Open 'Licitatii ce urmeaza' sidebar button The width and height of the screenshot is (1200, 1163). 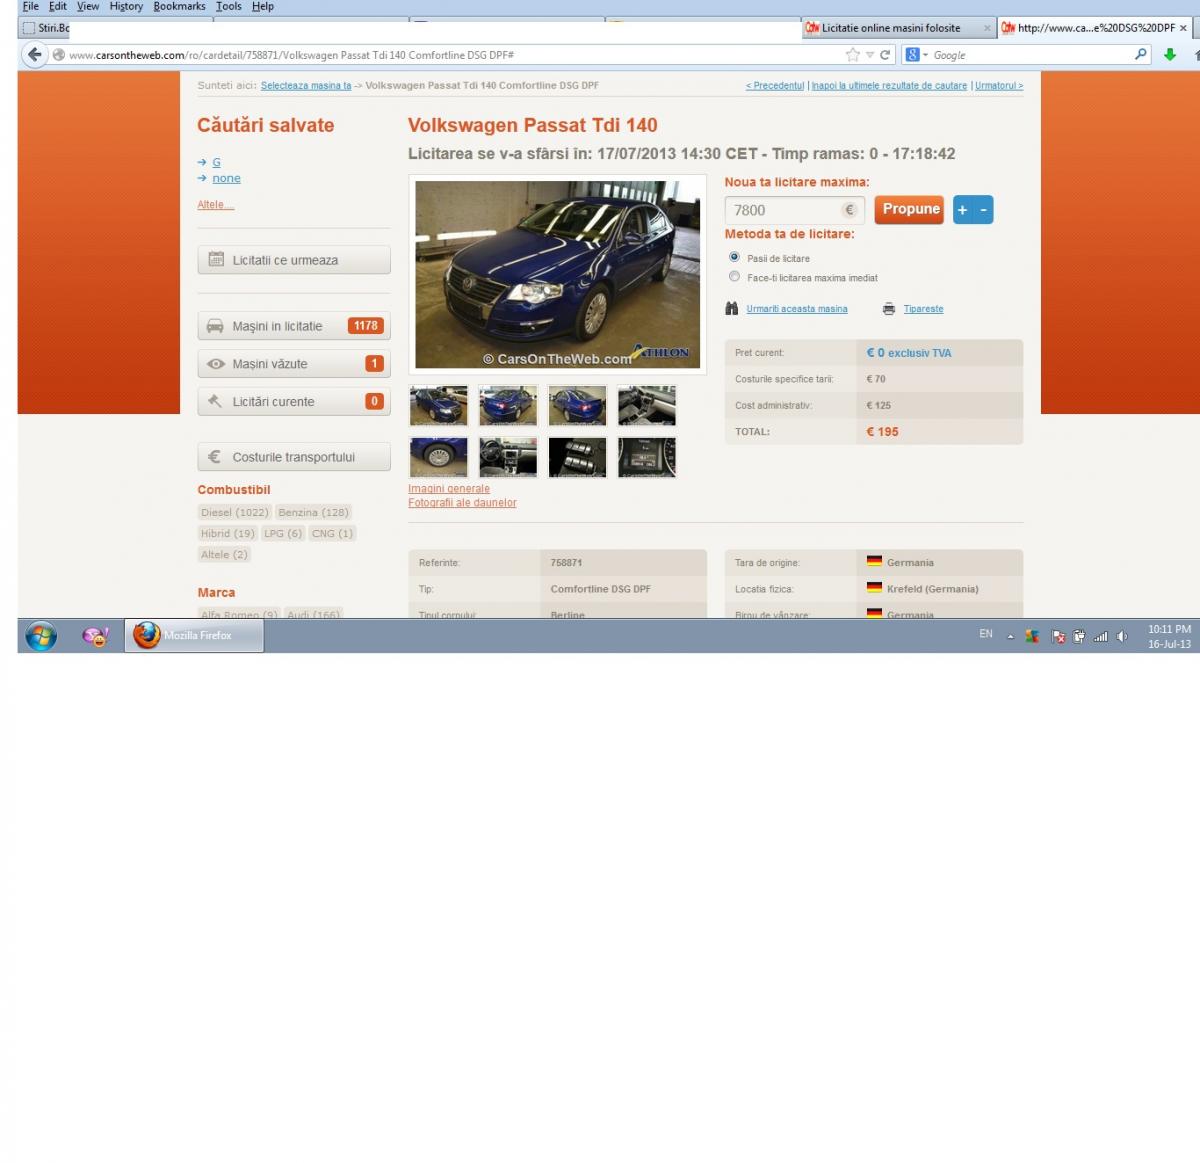(x=294, y=260)
